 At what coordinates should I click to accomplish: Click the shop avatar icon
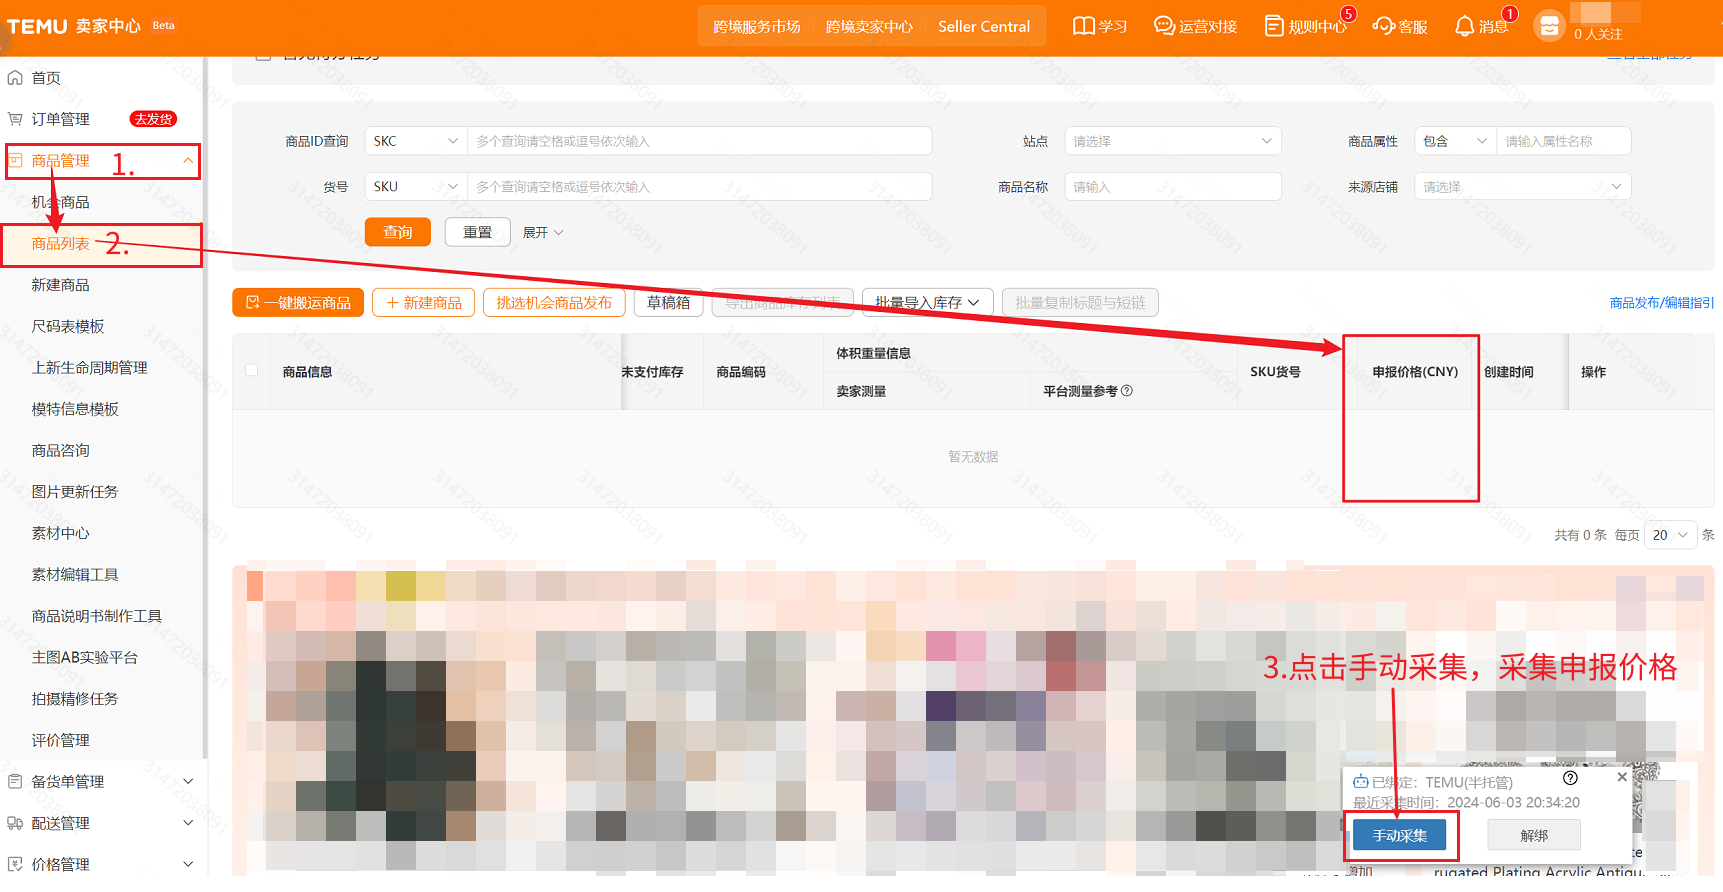tap(1549, 26)
